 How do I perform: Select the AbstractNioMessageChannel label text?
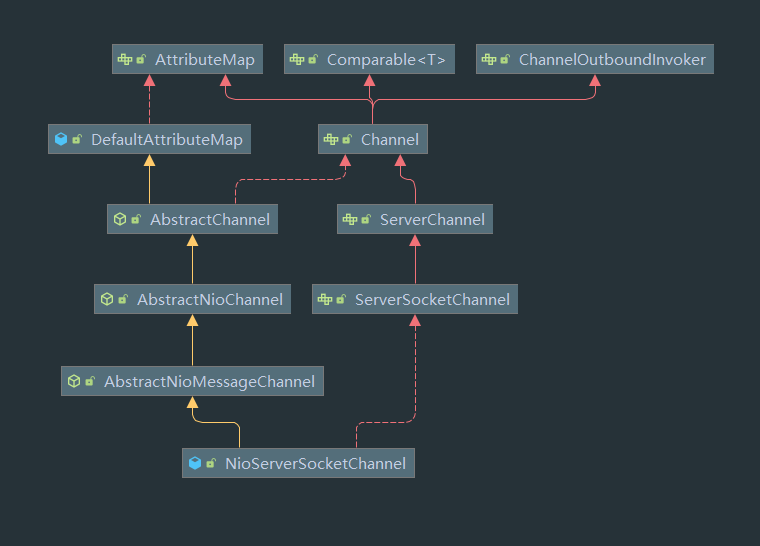209,382
